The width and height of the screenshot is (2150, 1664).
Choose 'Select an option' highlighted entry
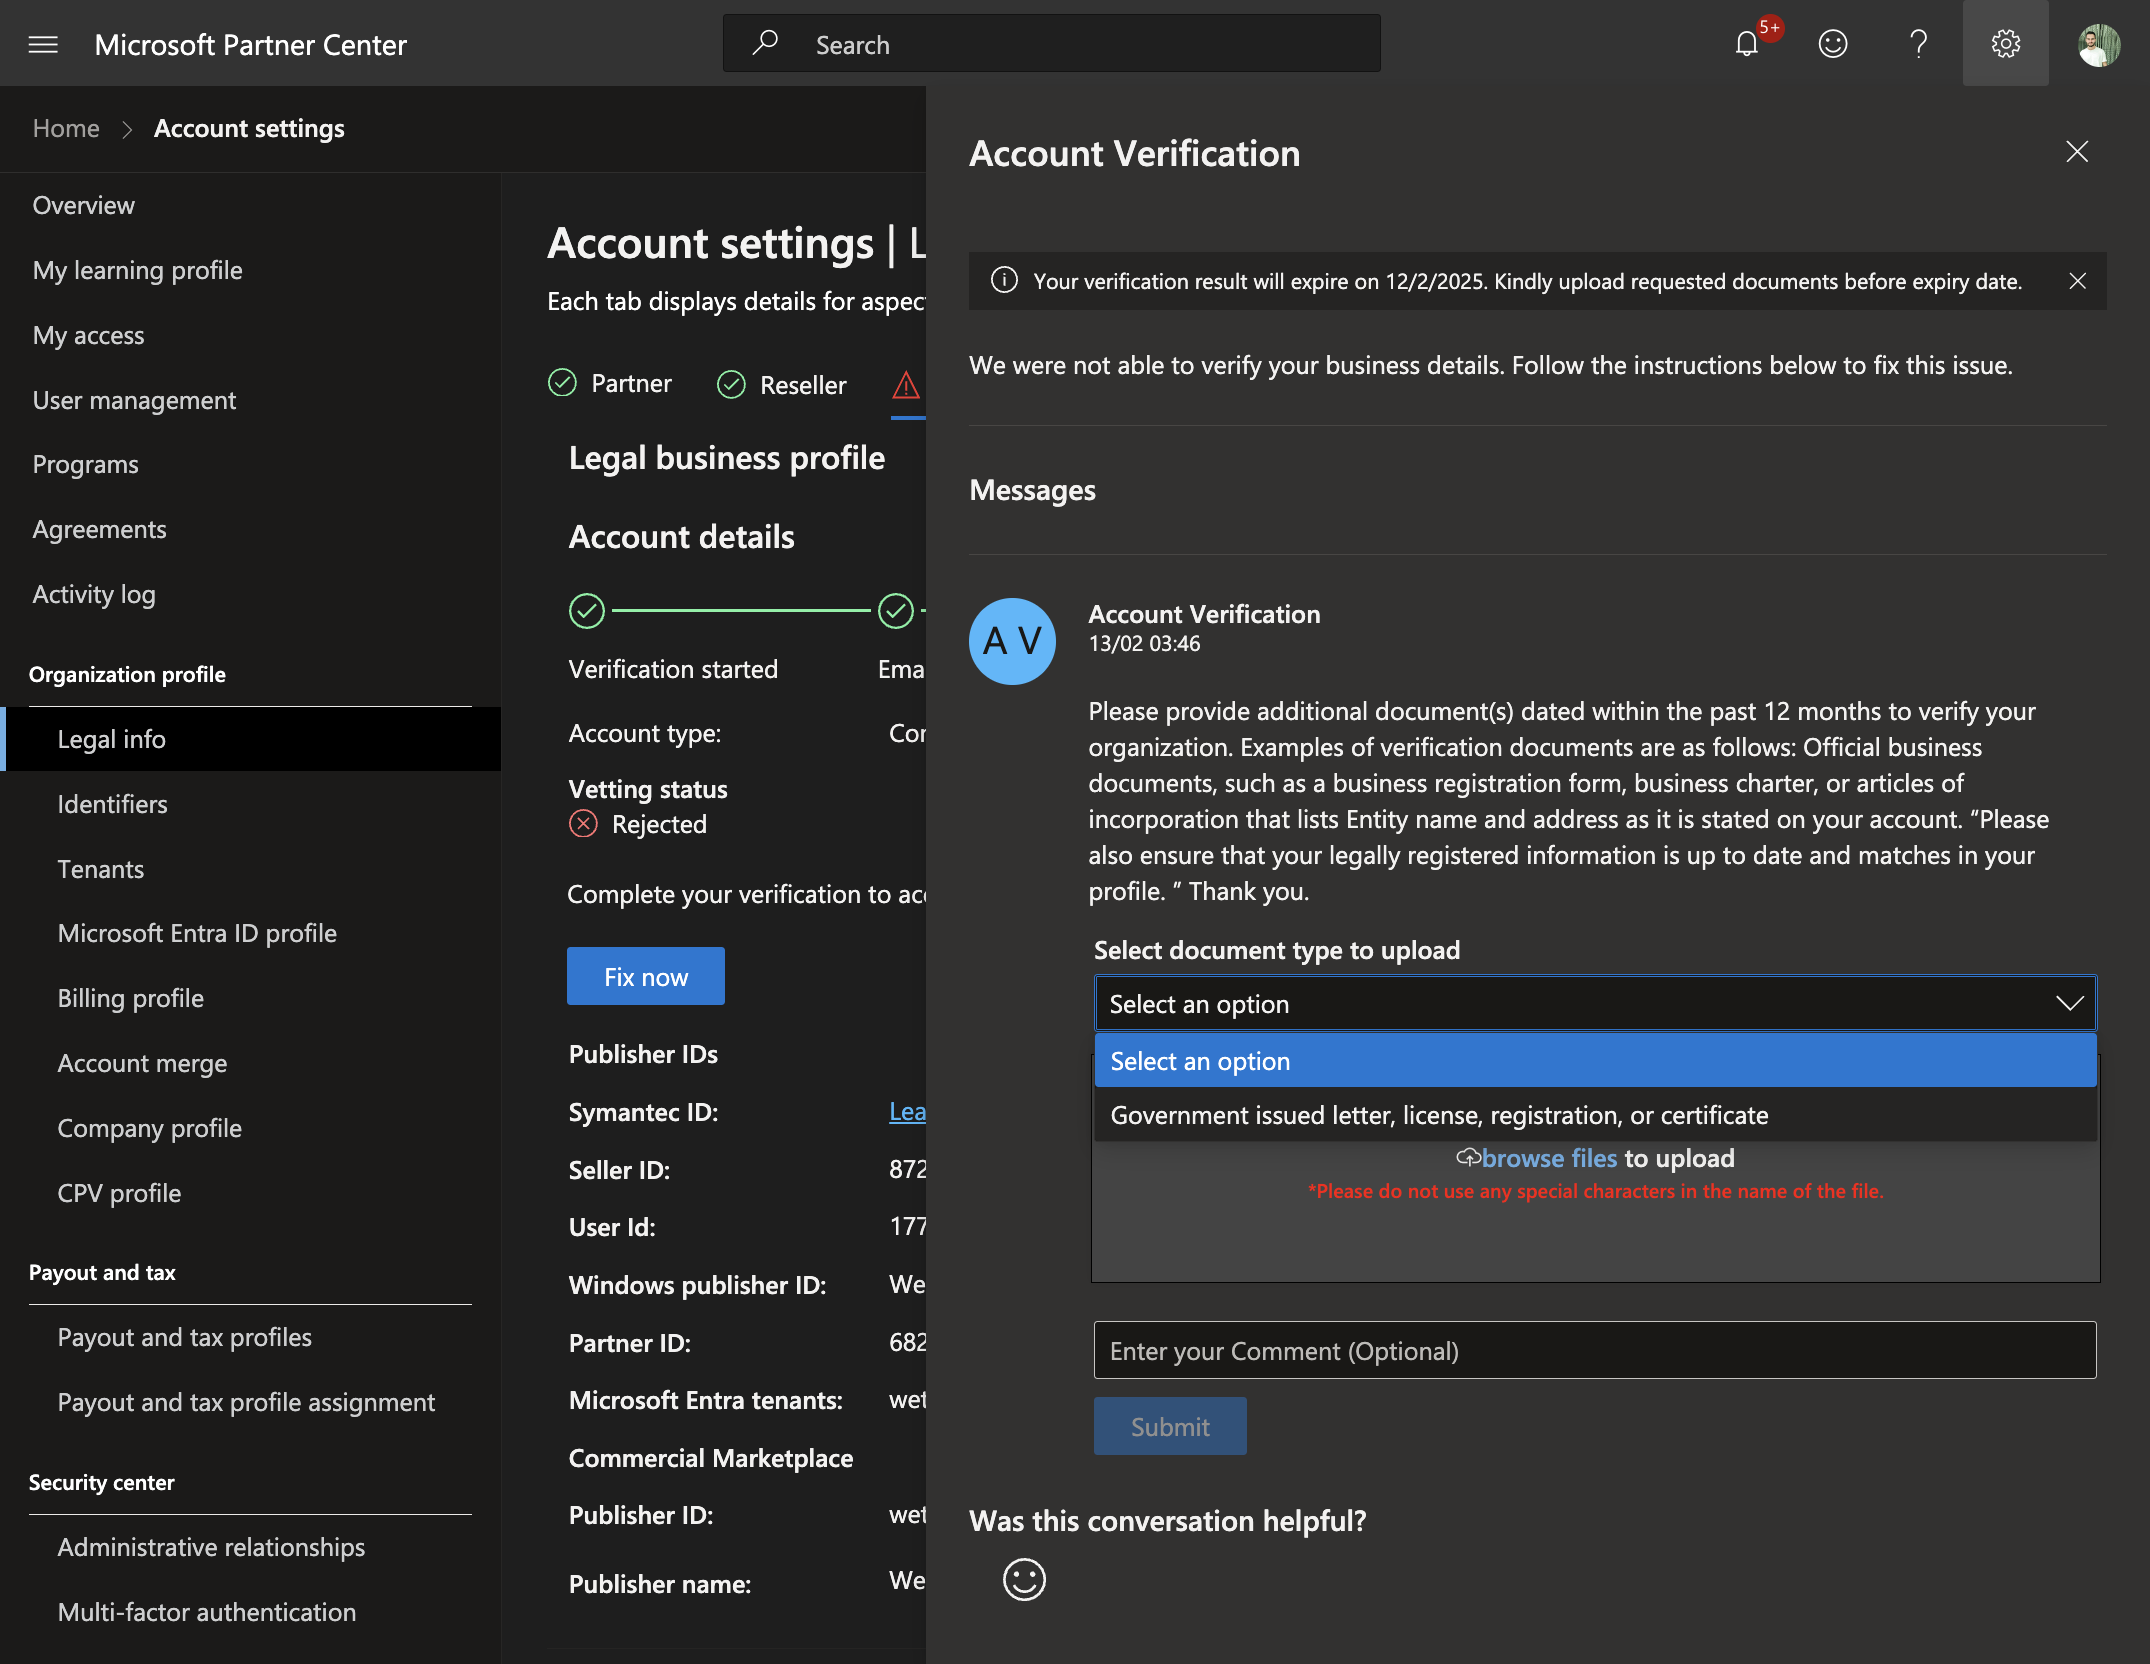pyautogui.click(x=1595, y=1061)
